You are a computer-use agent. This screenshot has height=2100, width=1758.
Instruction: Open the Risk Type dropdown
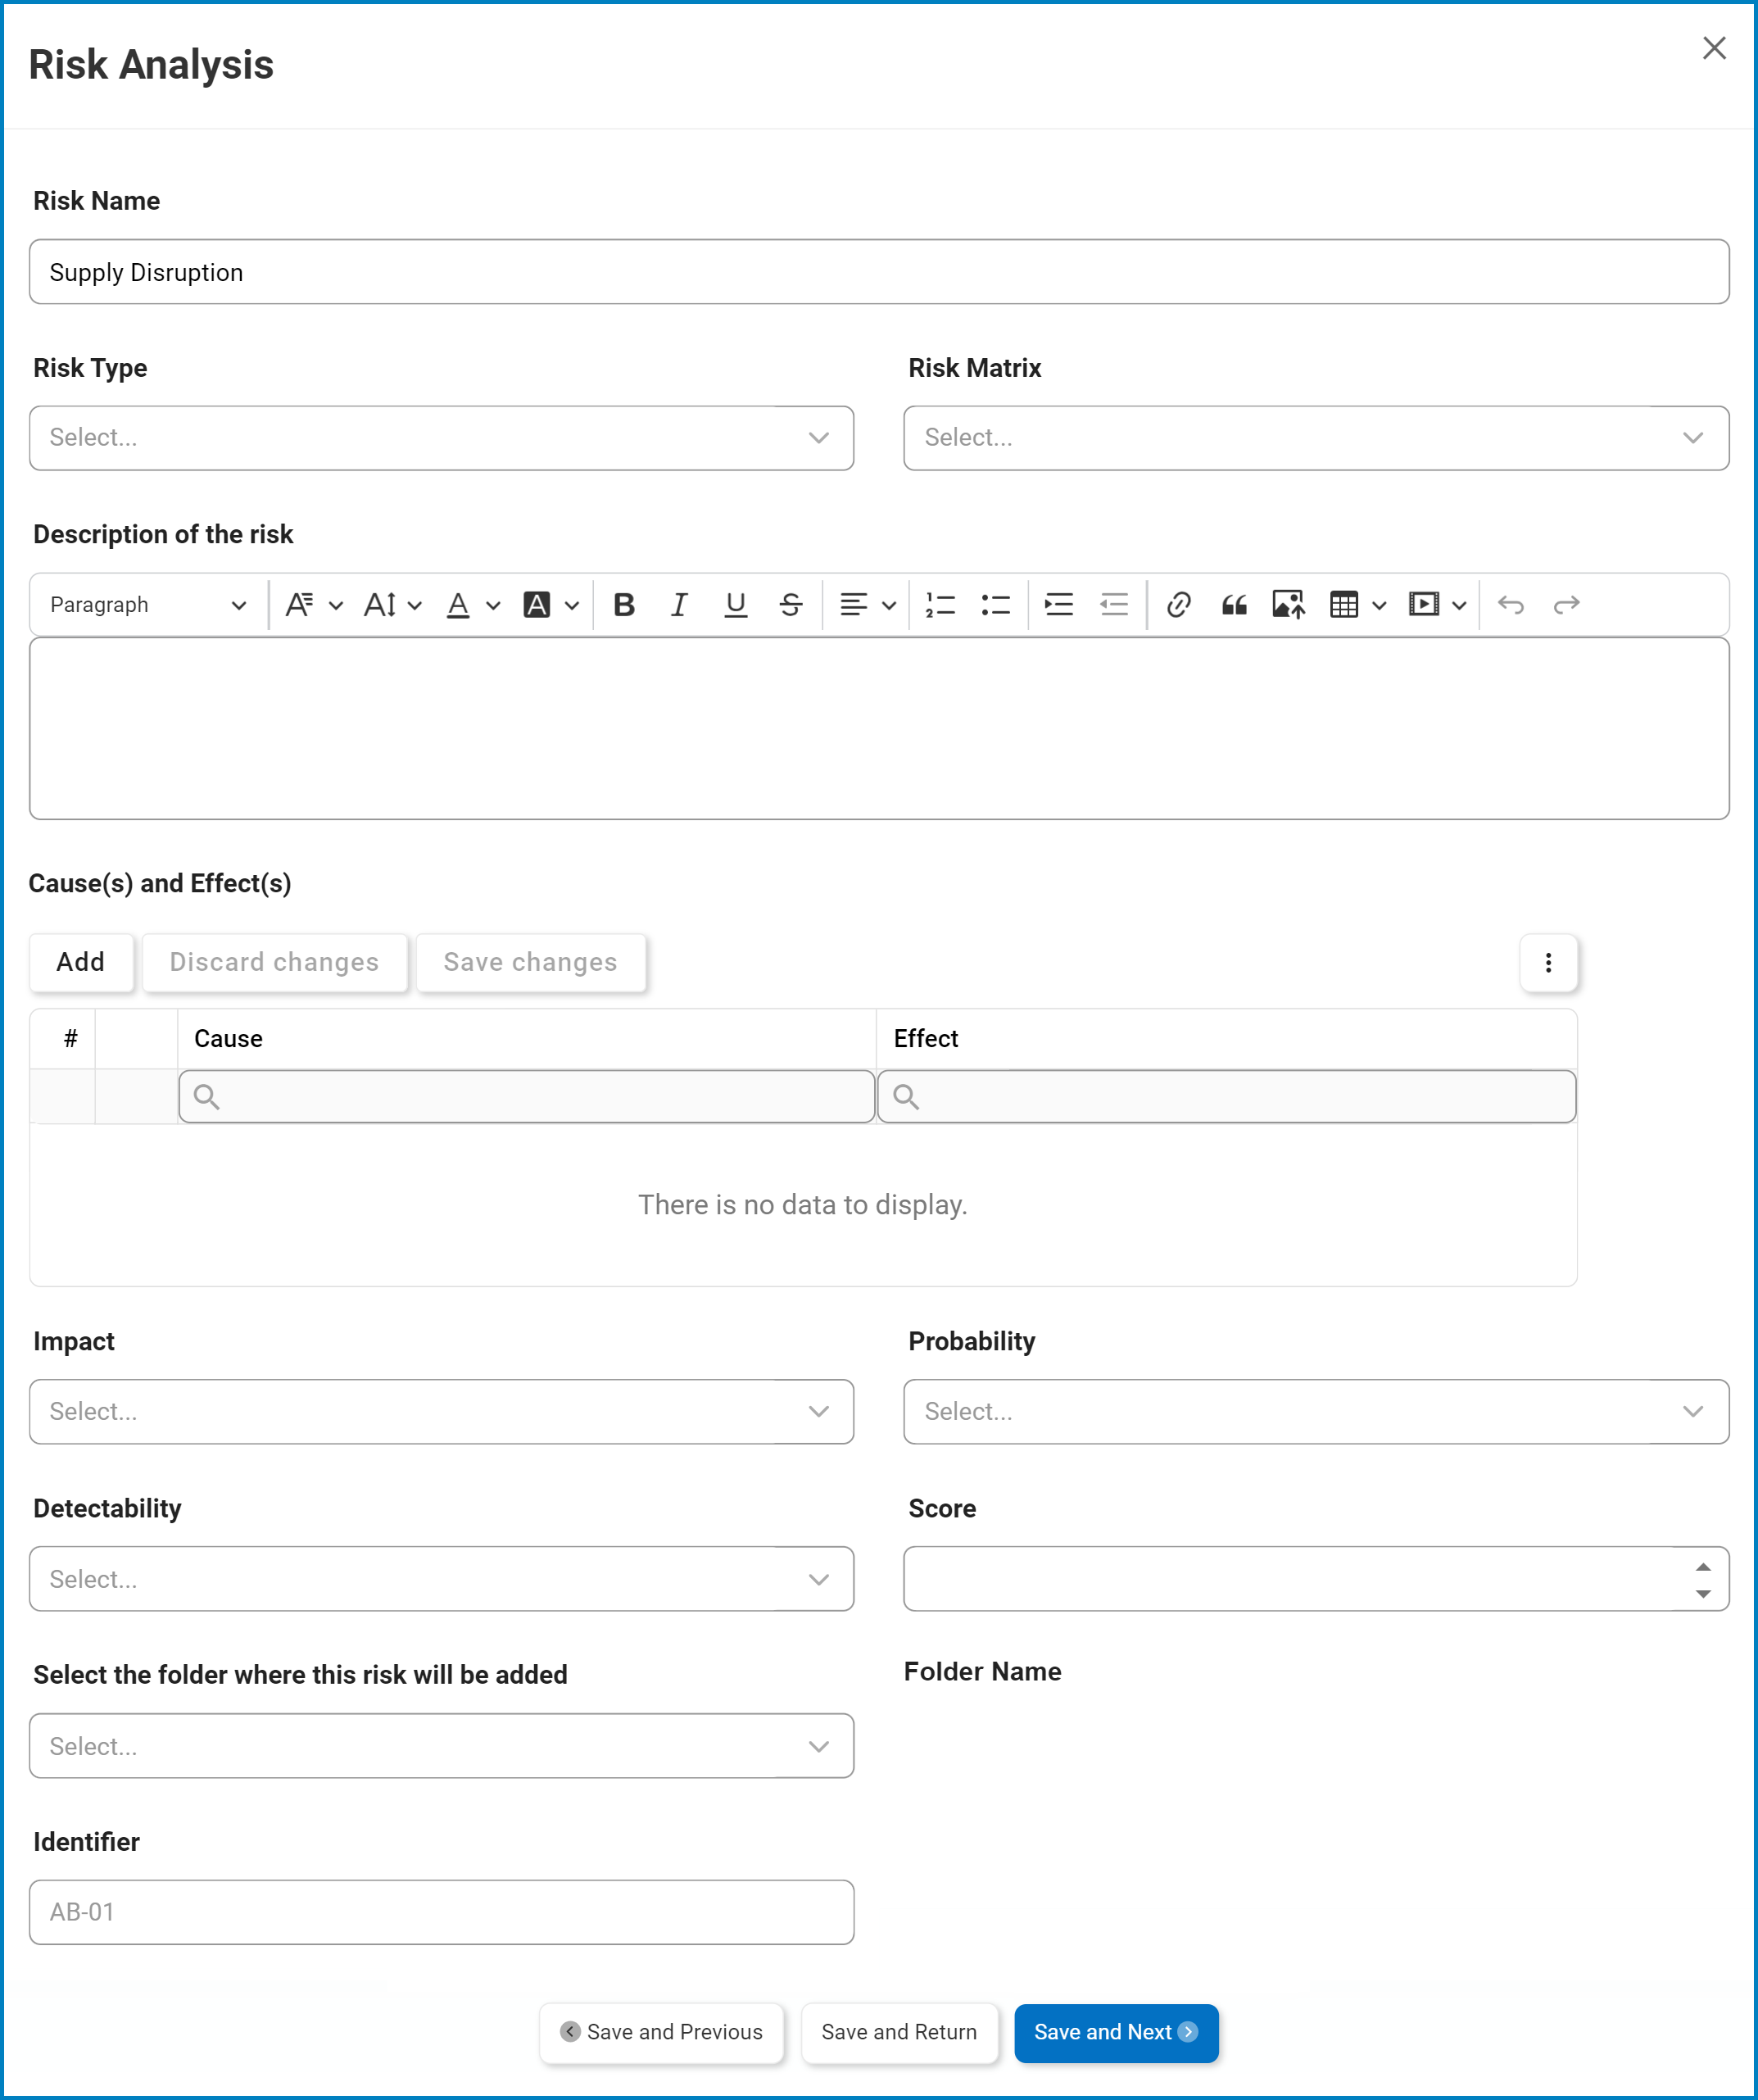(x=441, y=438)
